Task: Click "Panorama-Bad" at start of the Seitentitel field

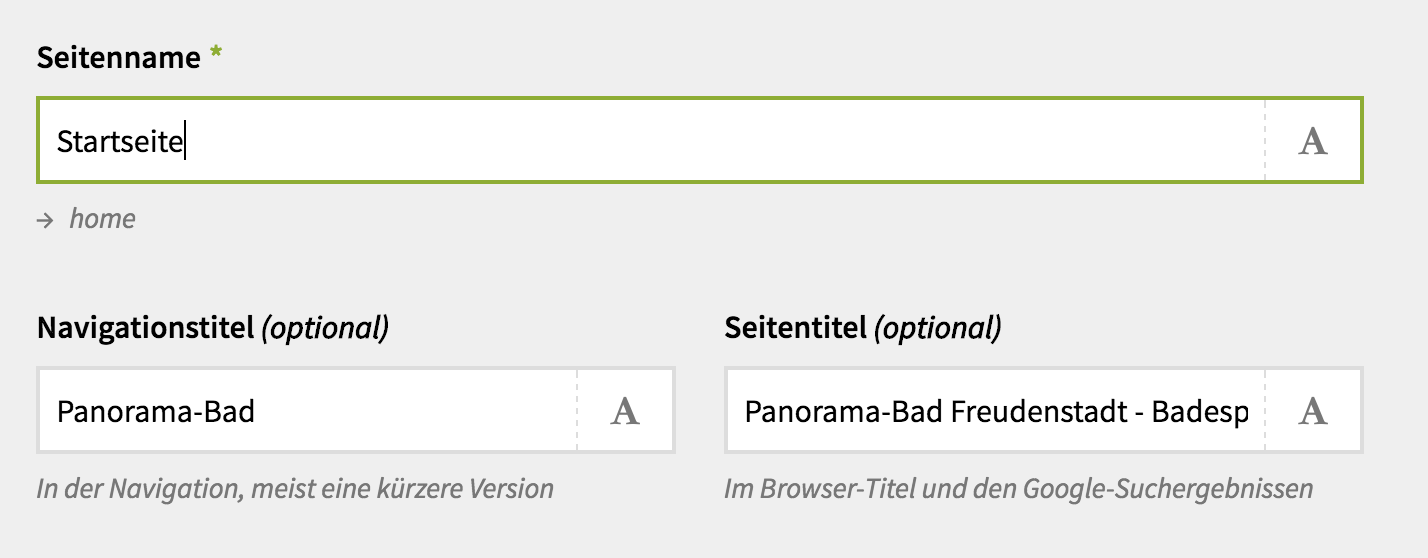Action: [x=844, y=411]
